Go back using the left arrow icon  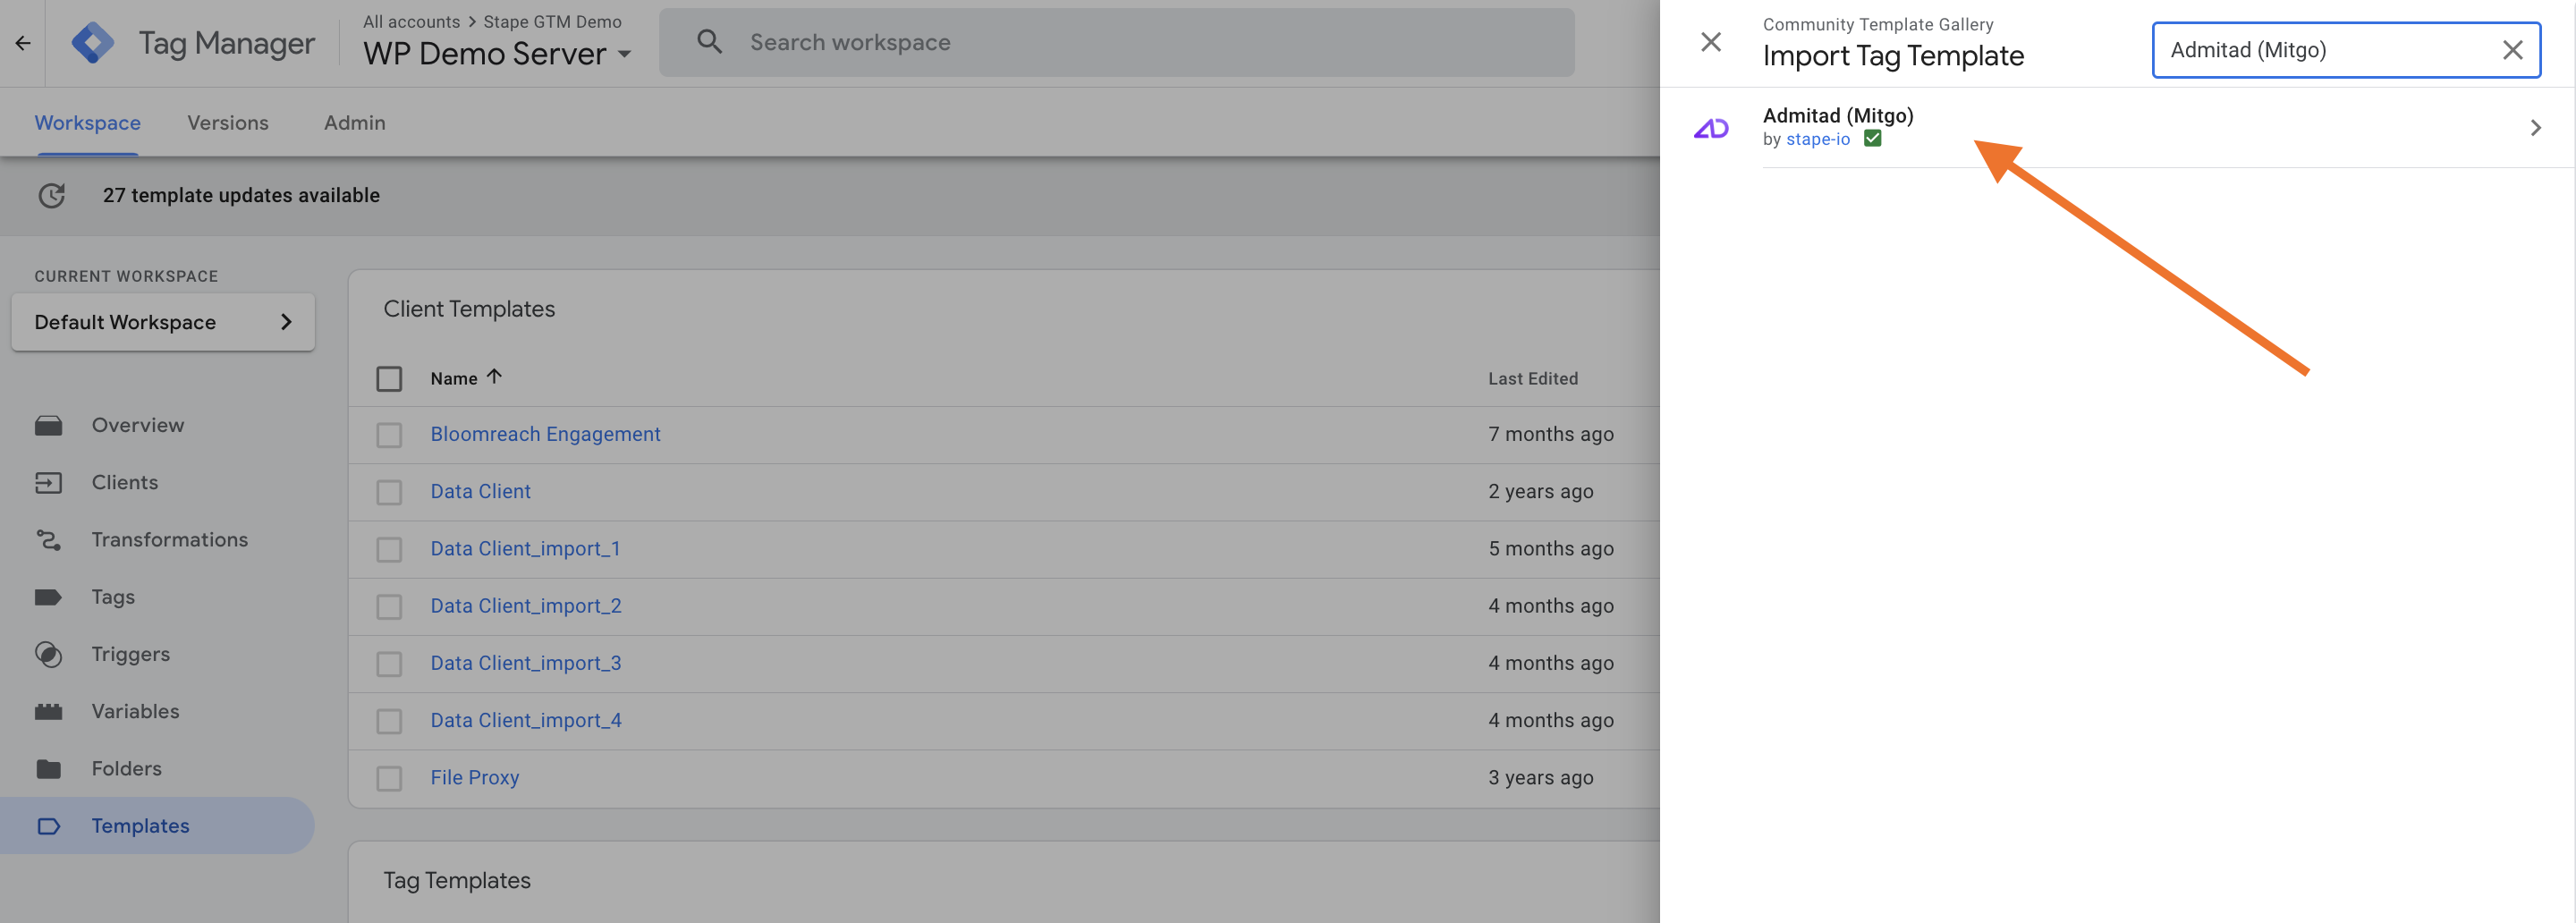[23, 43]
